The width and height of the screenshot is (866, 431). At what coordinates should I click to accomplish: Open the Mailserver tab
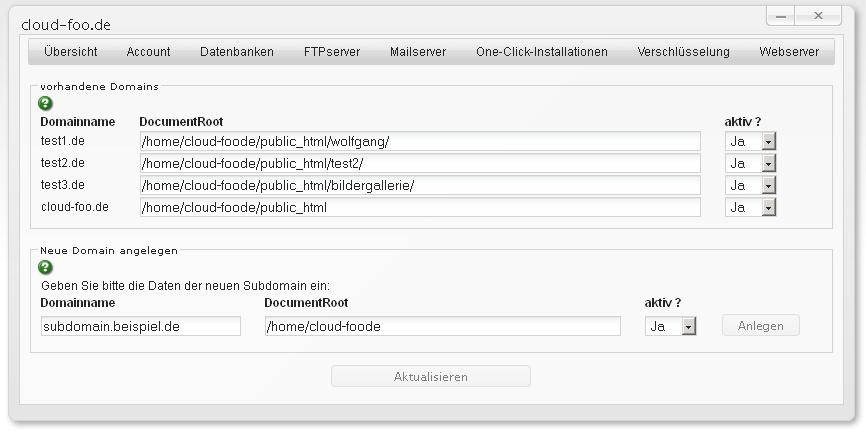point(418,52)
